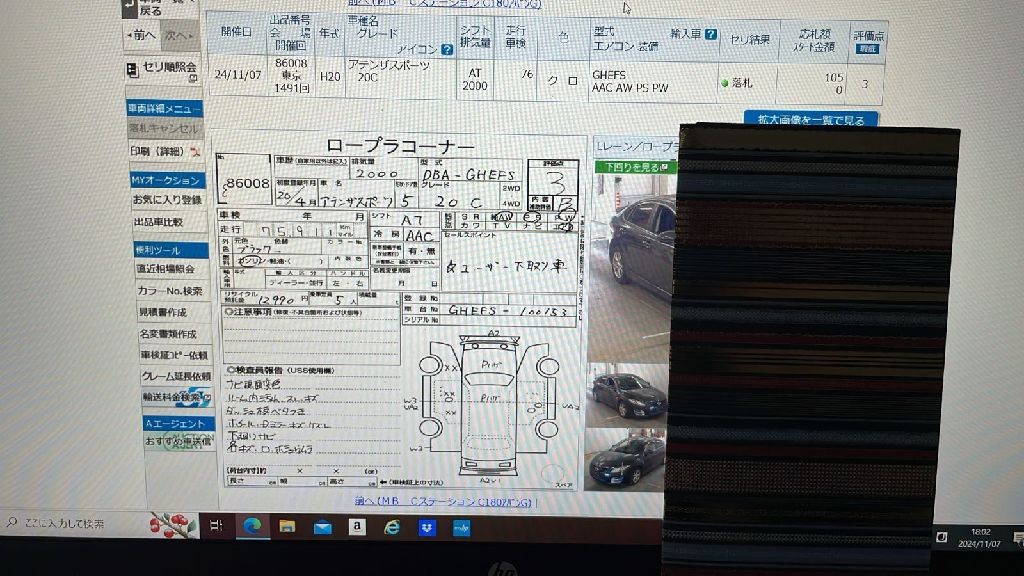Image resolution: width=1024 pixels, height=576 pixels.
Task: Click the auction inspection sheet image
Action: 402,312
